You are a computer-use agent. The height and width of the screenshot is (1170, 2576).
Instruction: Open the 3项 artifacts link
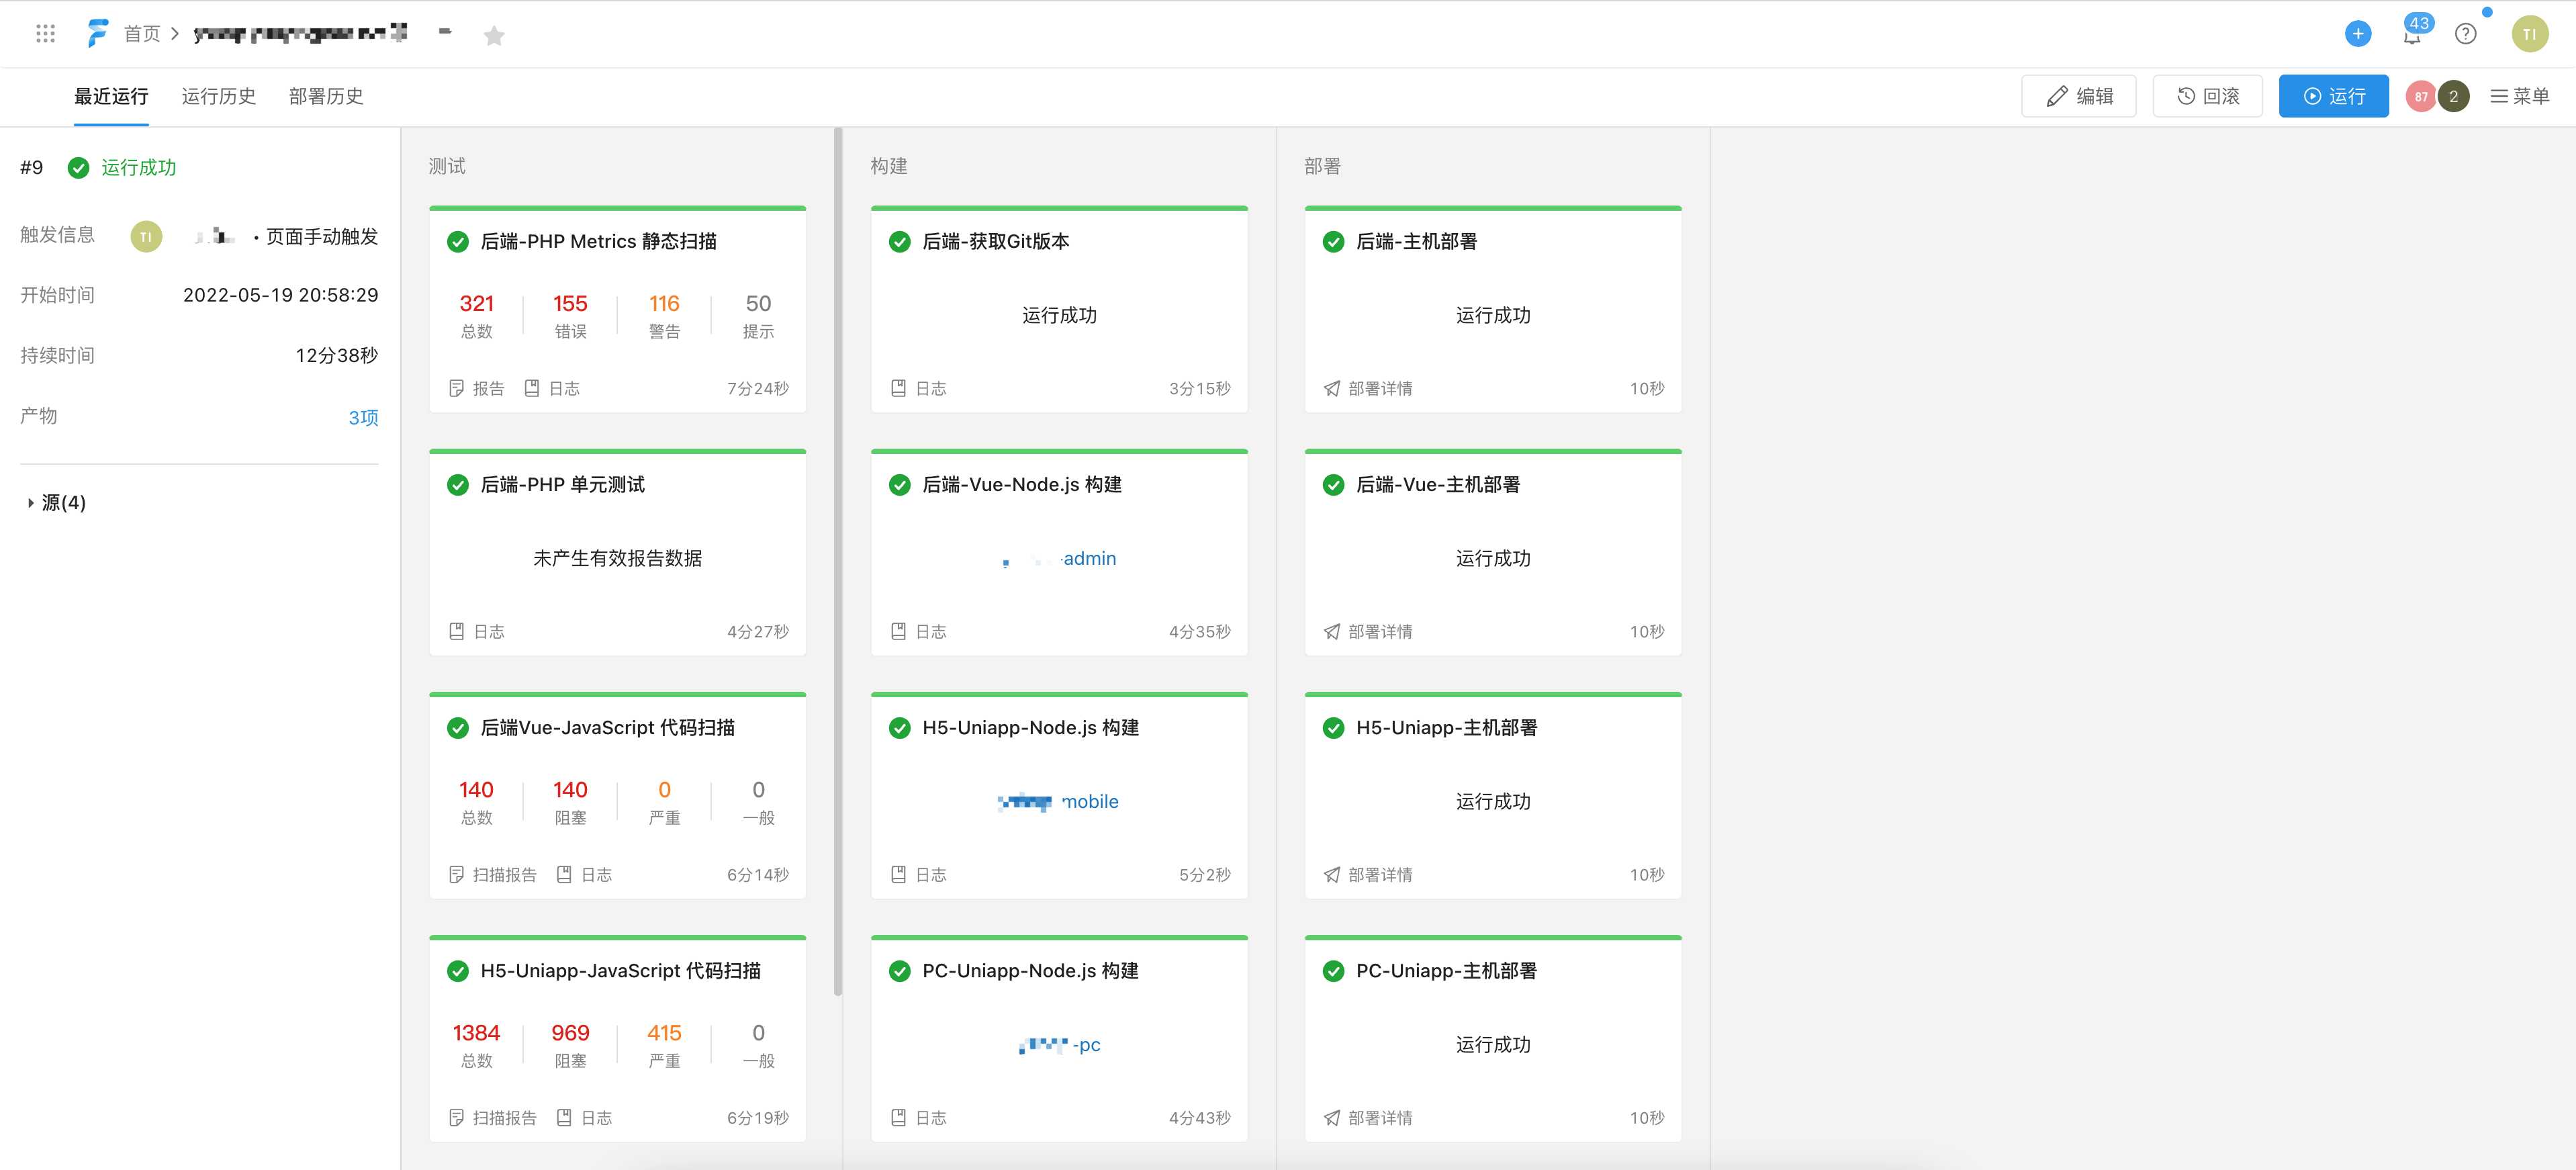[x=363, y=417]
